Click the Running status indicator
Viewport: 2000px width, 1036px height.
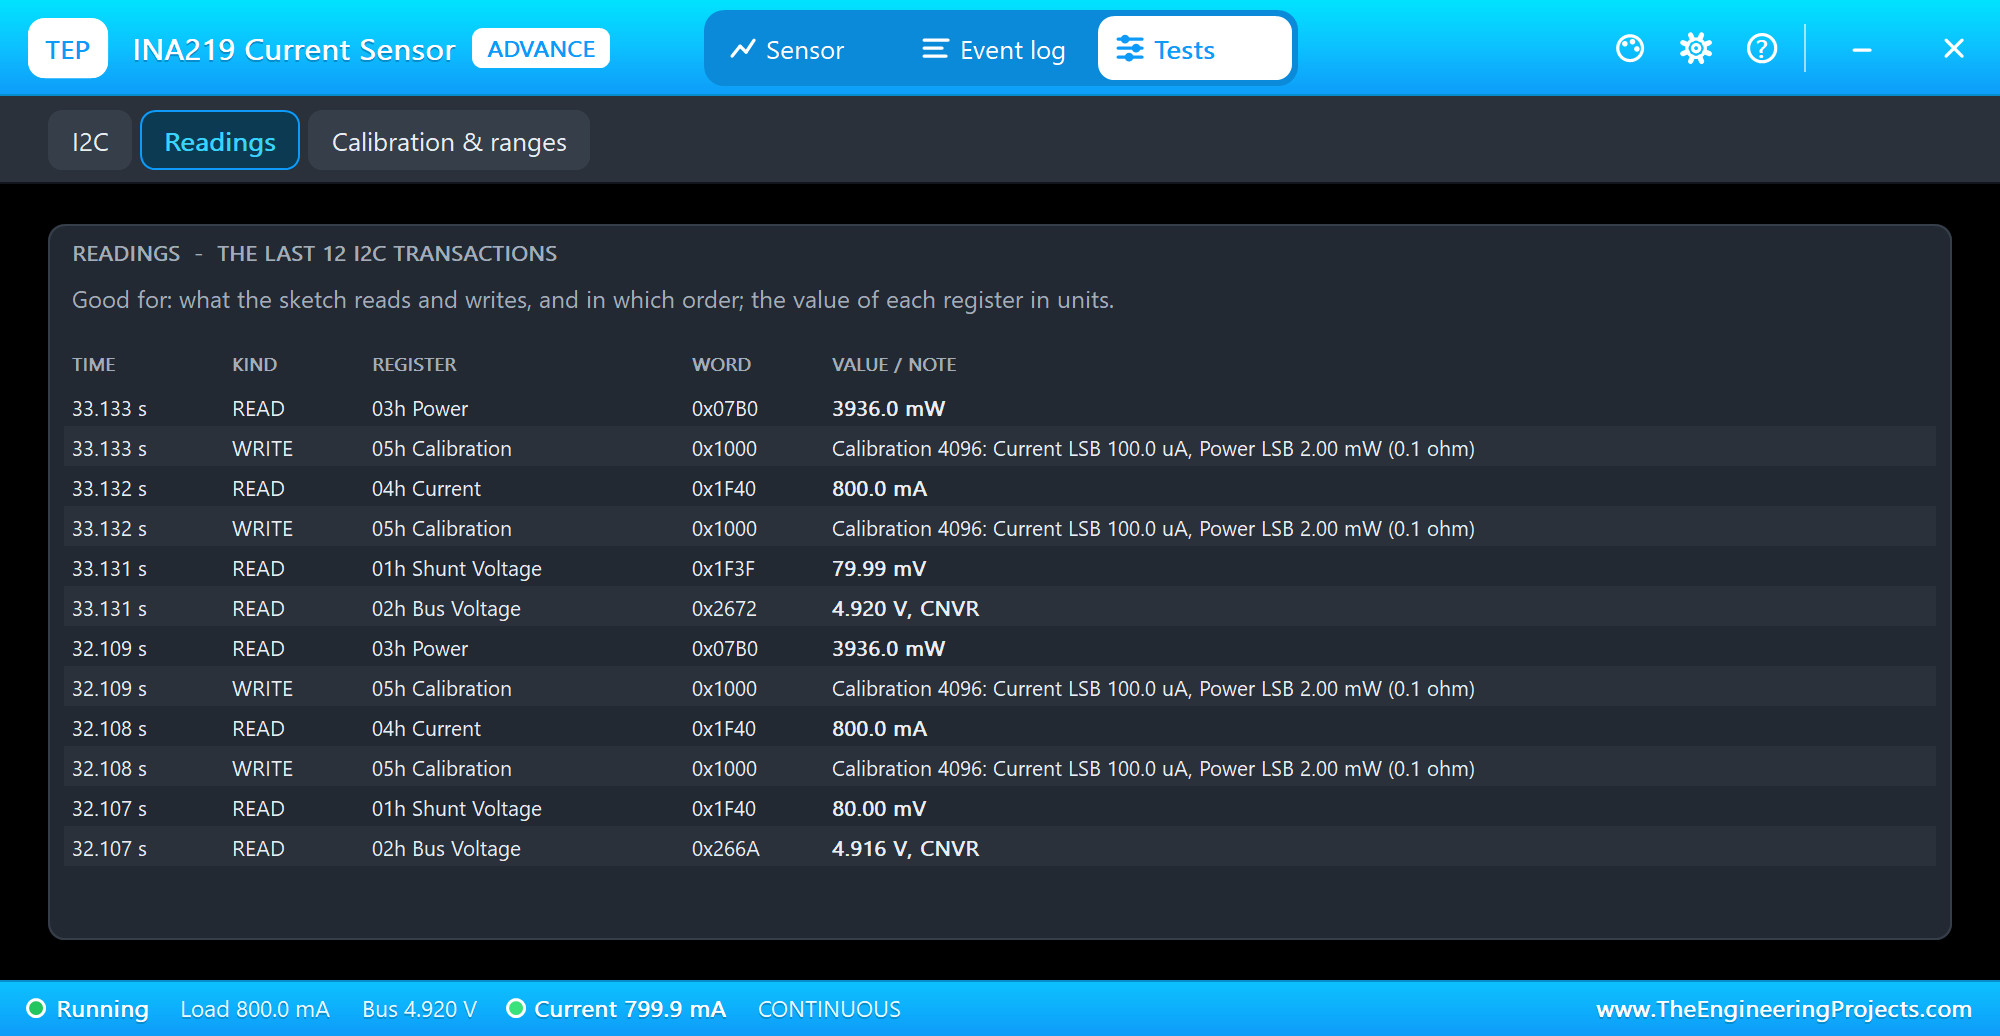click(x=88, y=1009)
